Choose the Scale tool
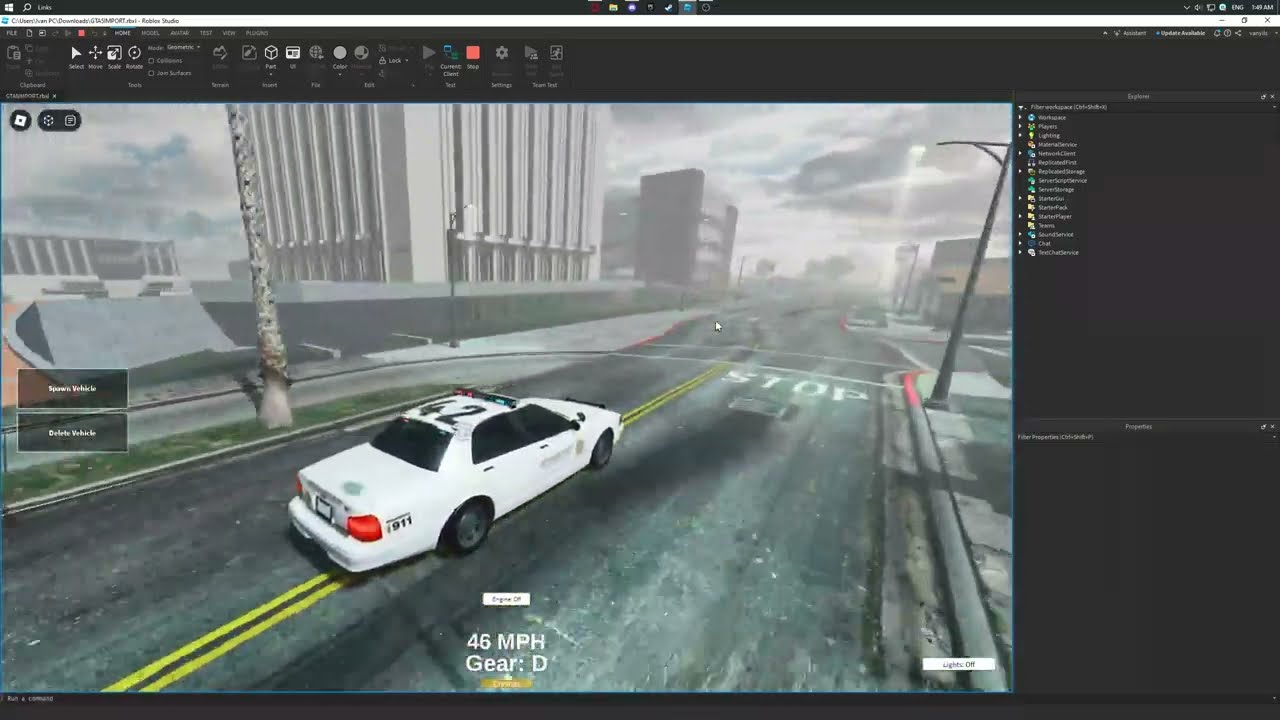Viewport: 1280px width, 720px height. click(114, 57)
